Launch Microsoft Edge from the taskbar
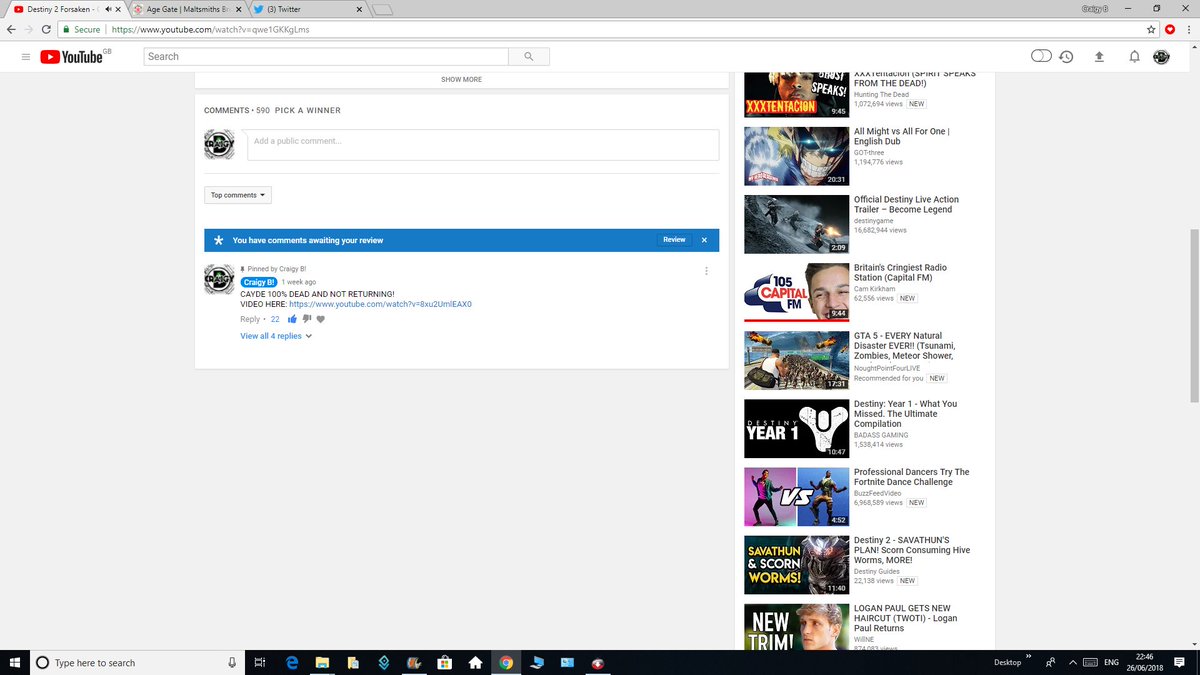 (x=292, y=662)
